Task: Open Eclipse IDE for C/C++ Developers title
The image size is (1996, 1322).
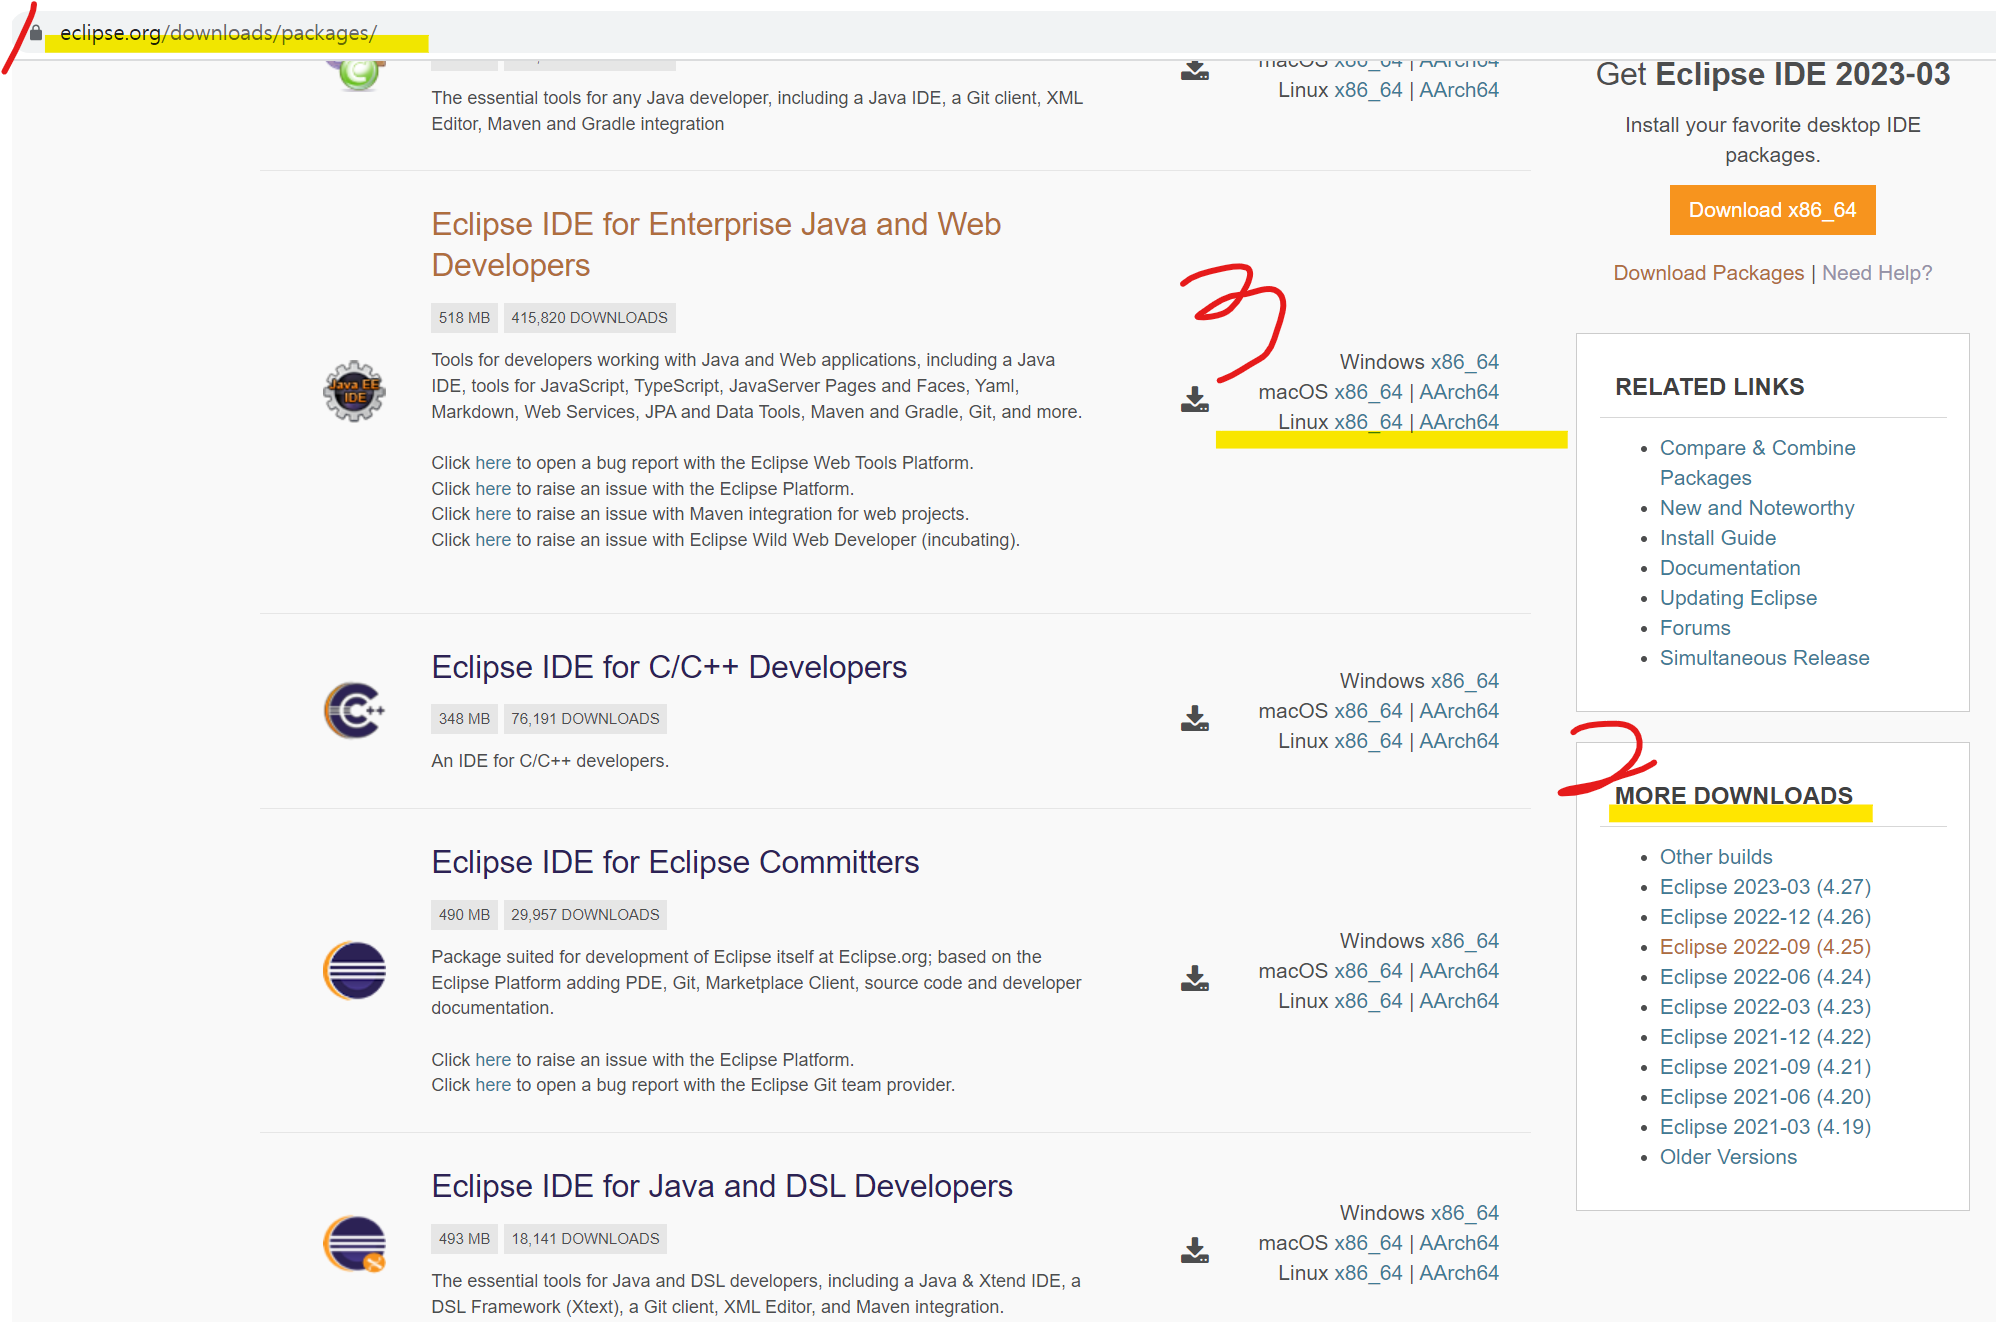Action: click(669, 667)
